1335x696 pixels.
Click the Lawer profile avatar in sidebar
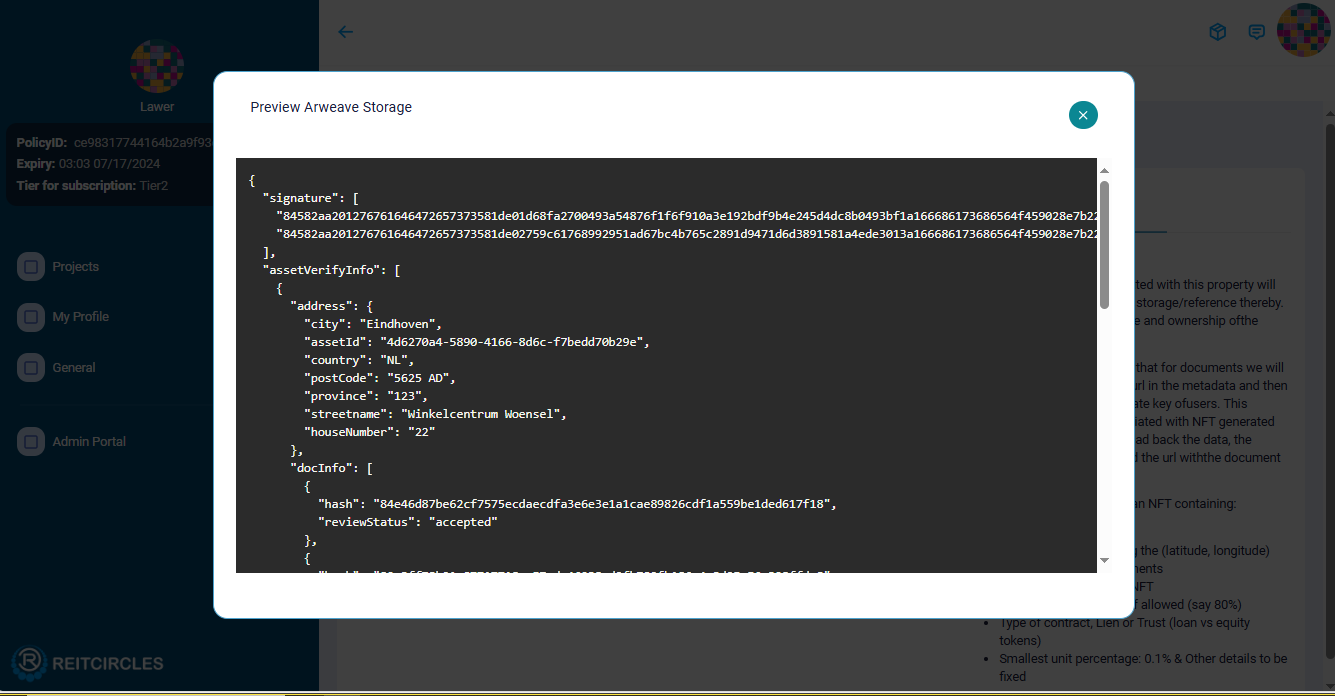[x=157, y=66]
